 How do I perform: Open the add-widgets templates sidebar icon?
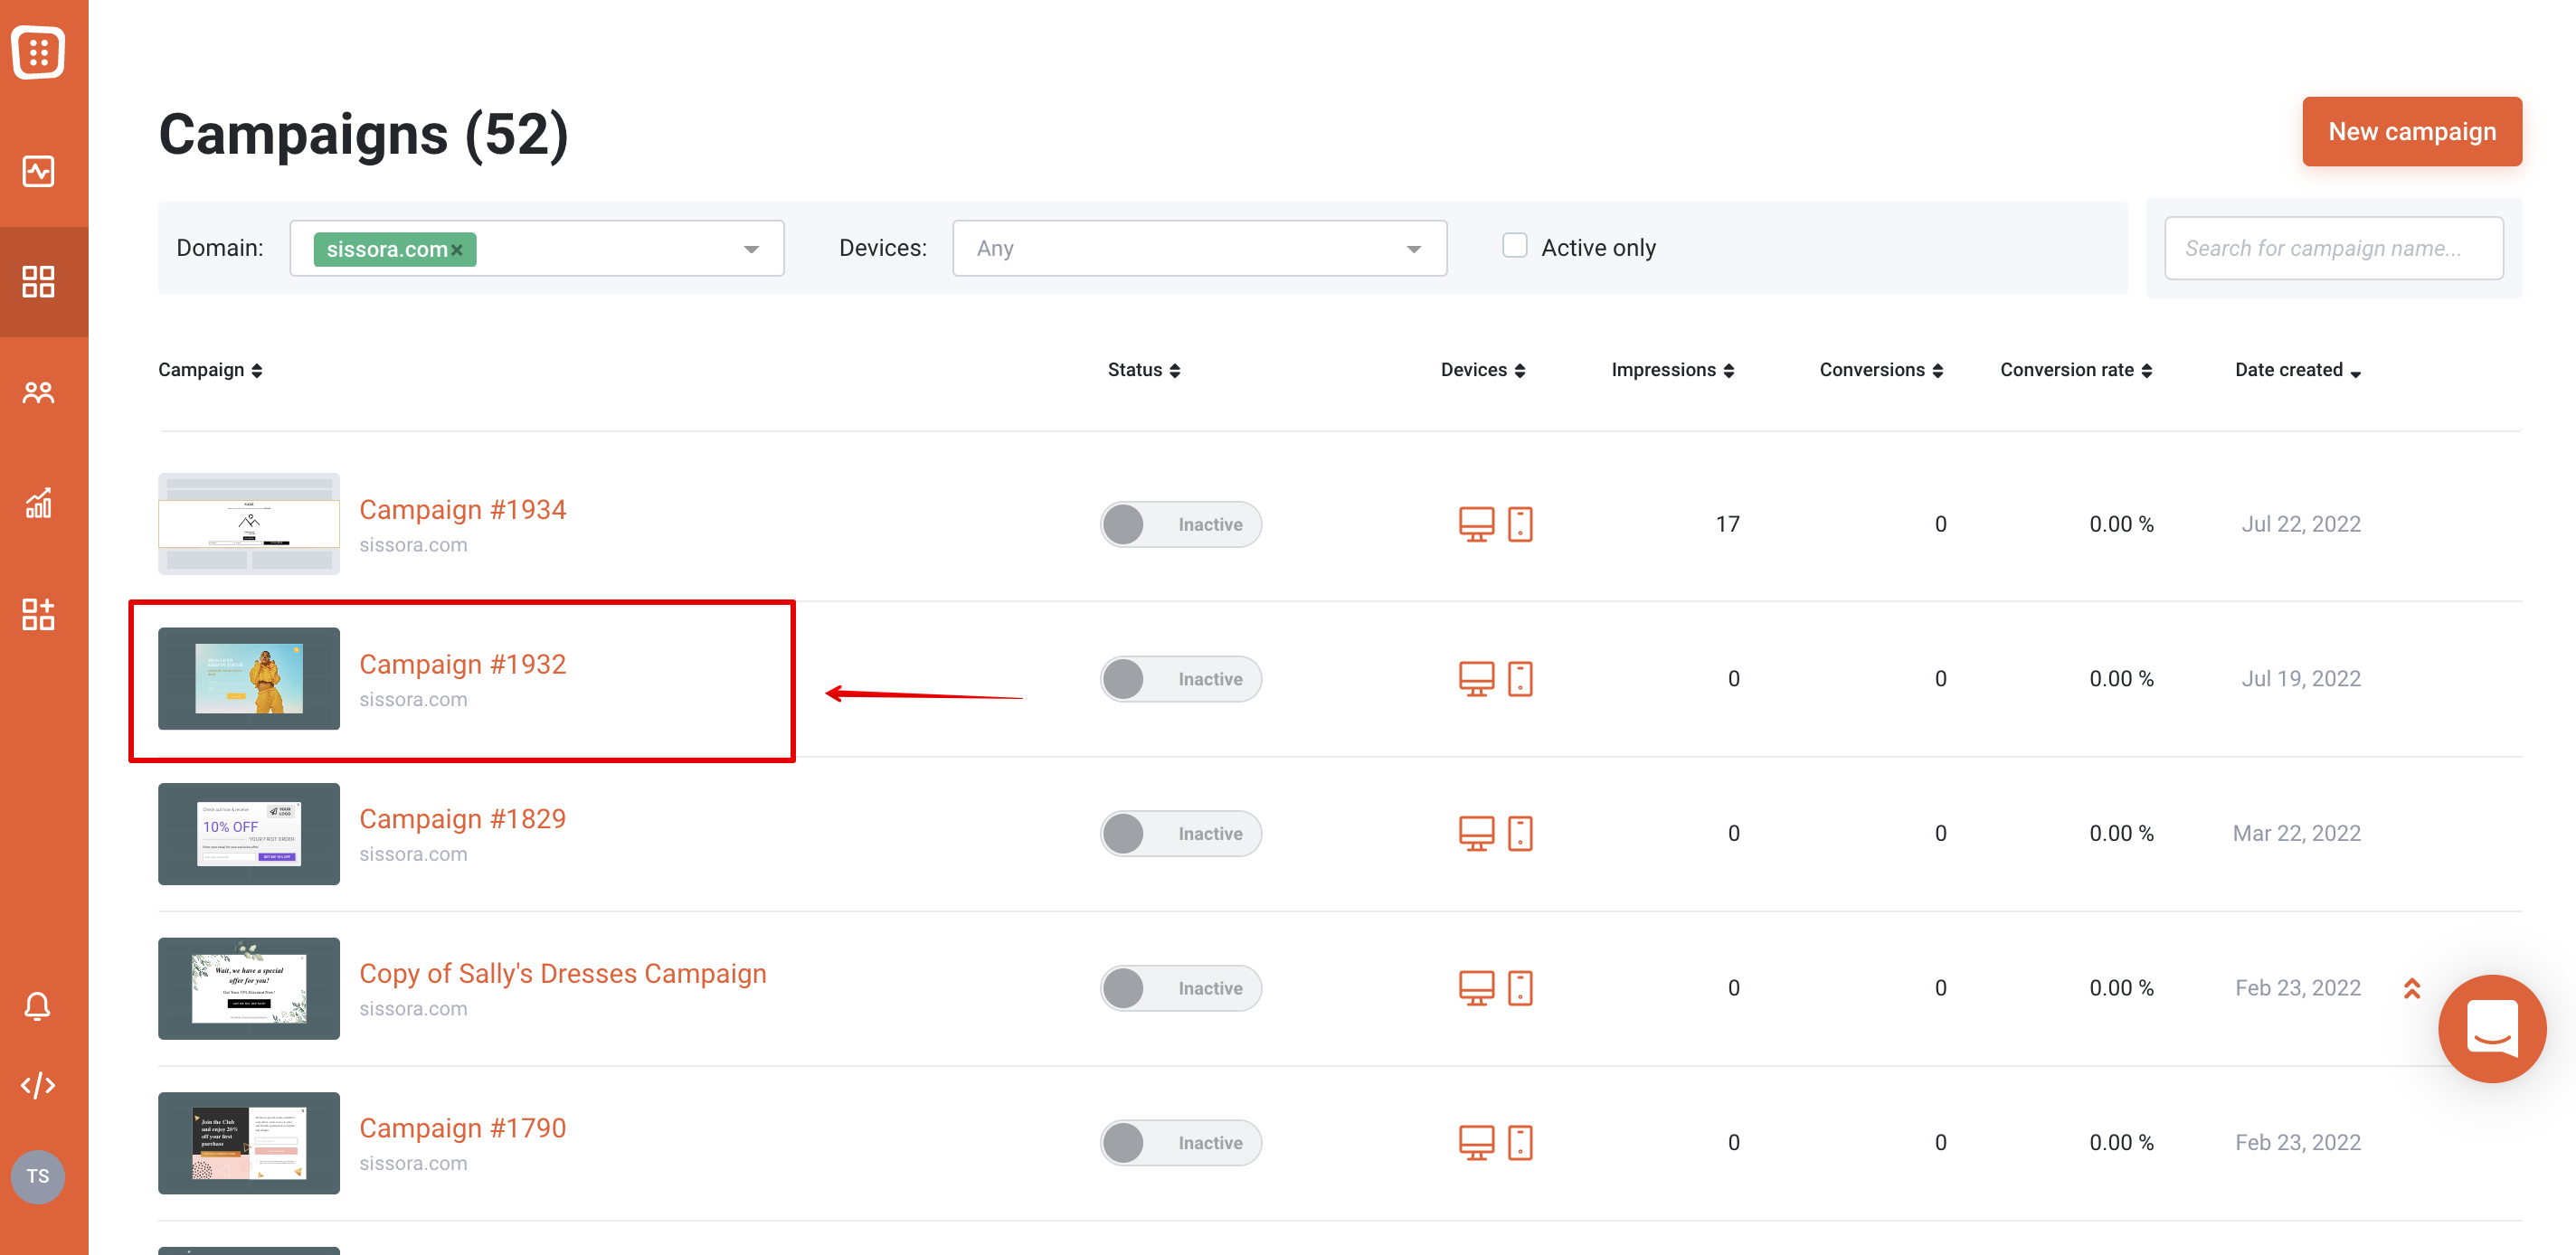38,613
